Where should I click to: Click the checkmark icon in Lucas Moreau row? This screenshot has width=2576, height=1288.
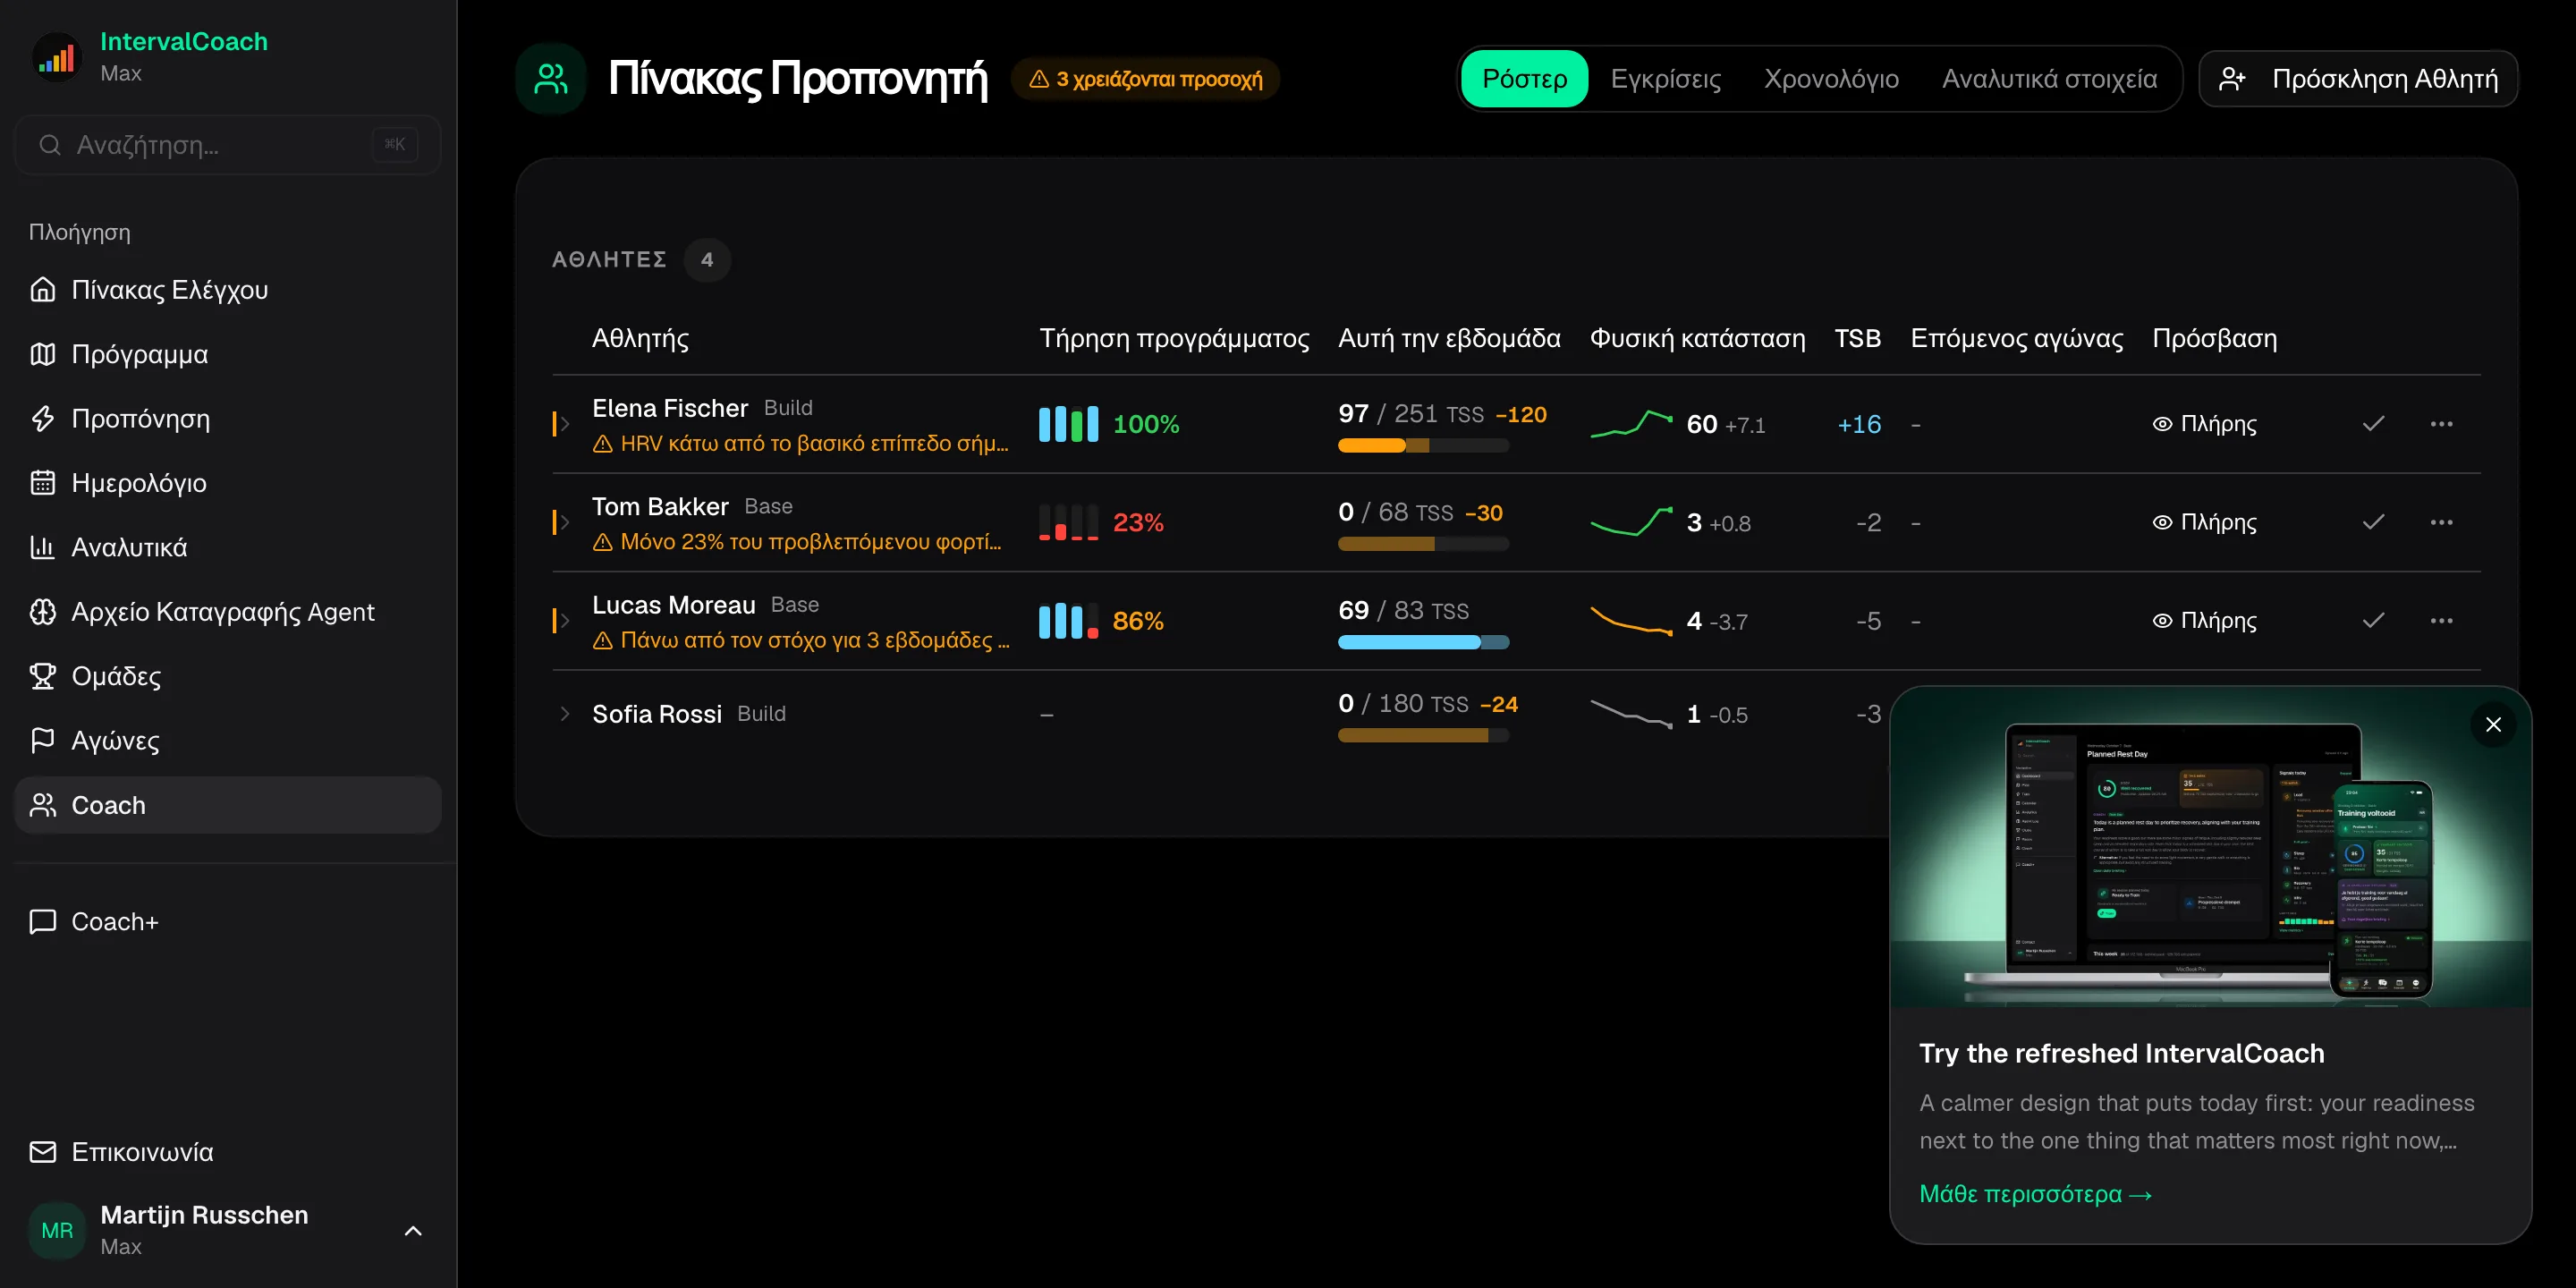coord(2373,621)
